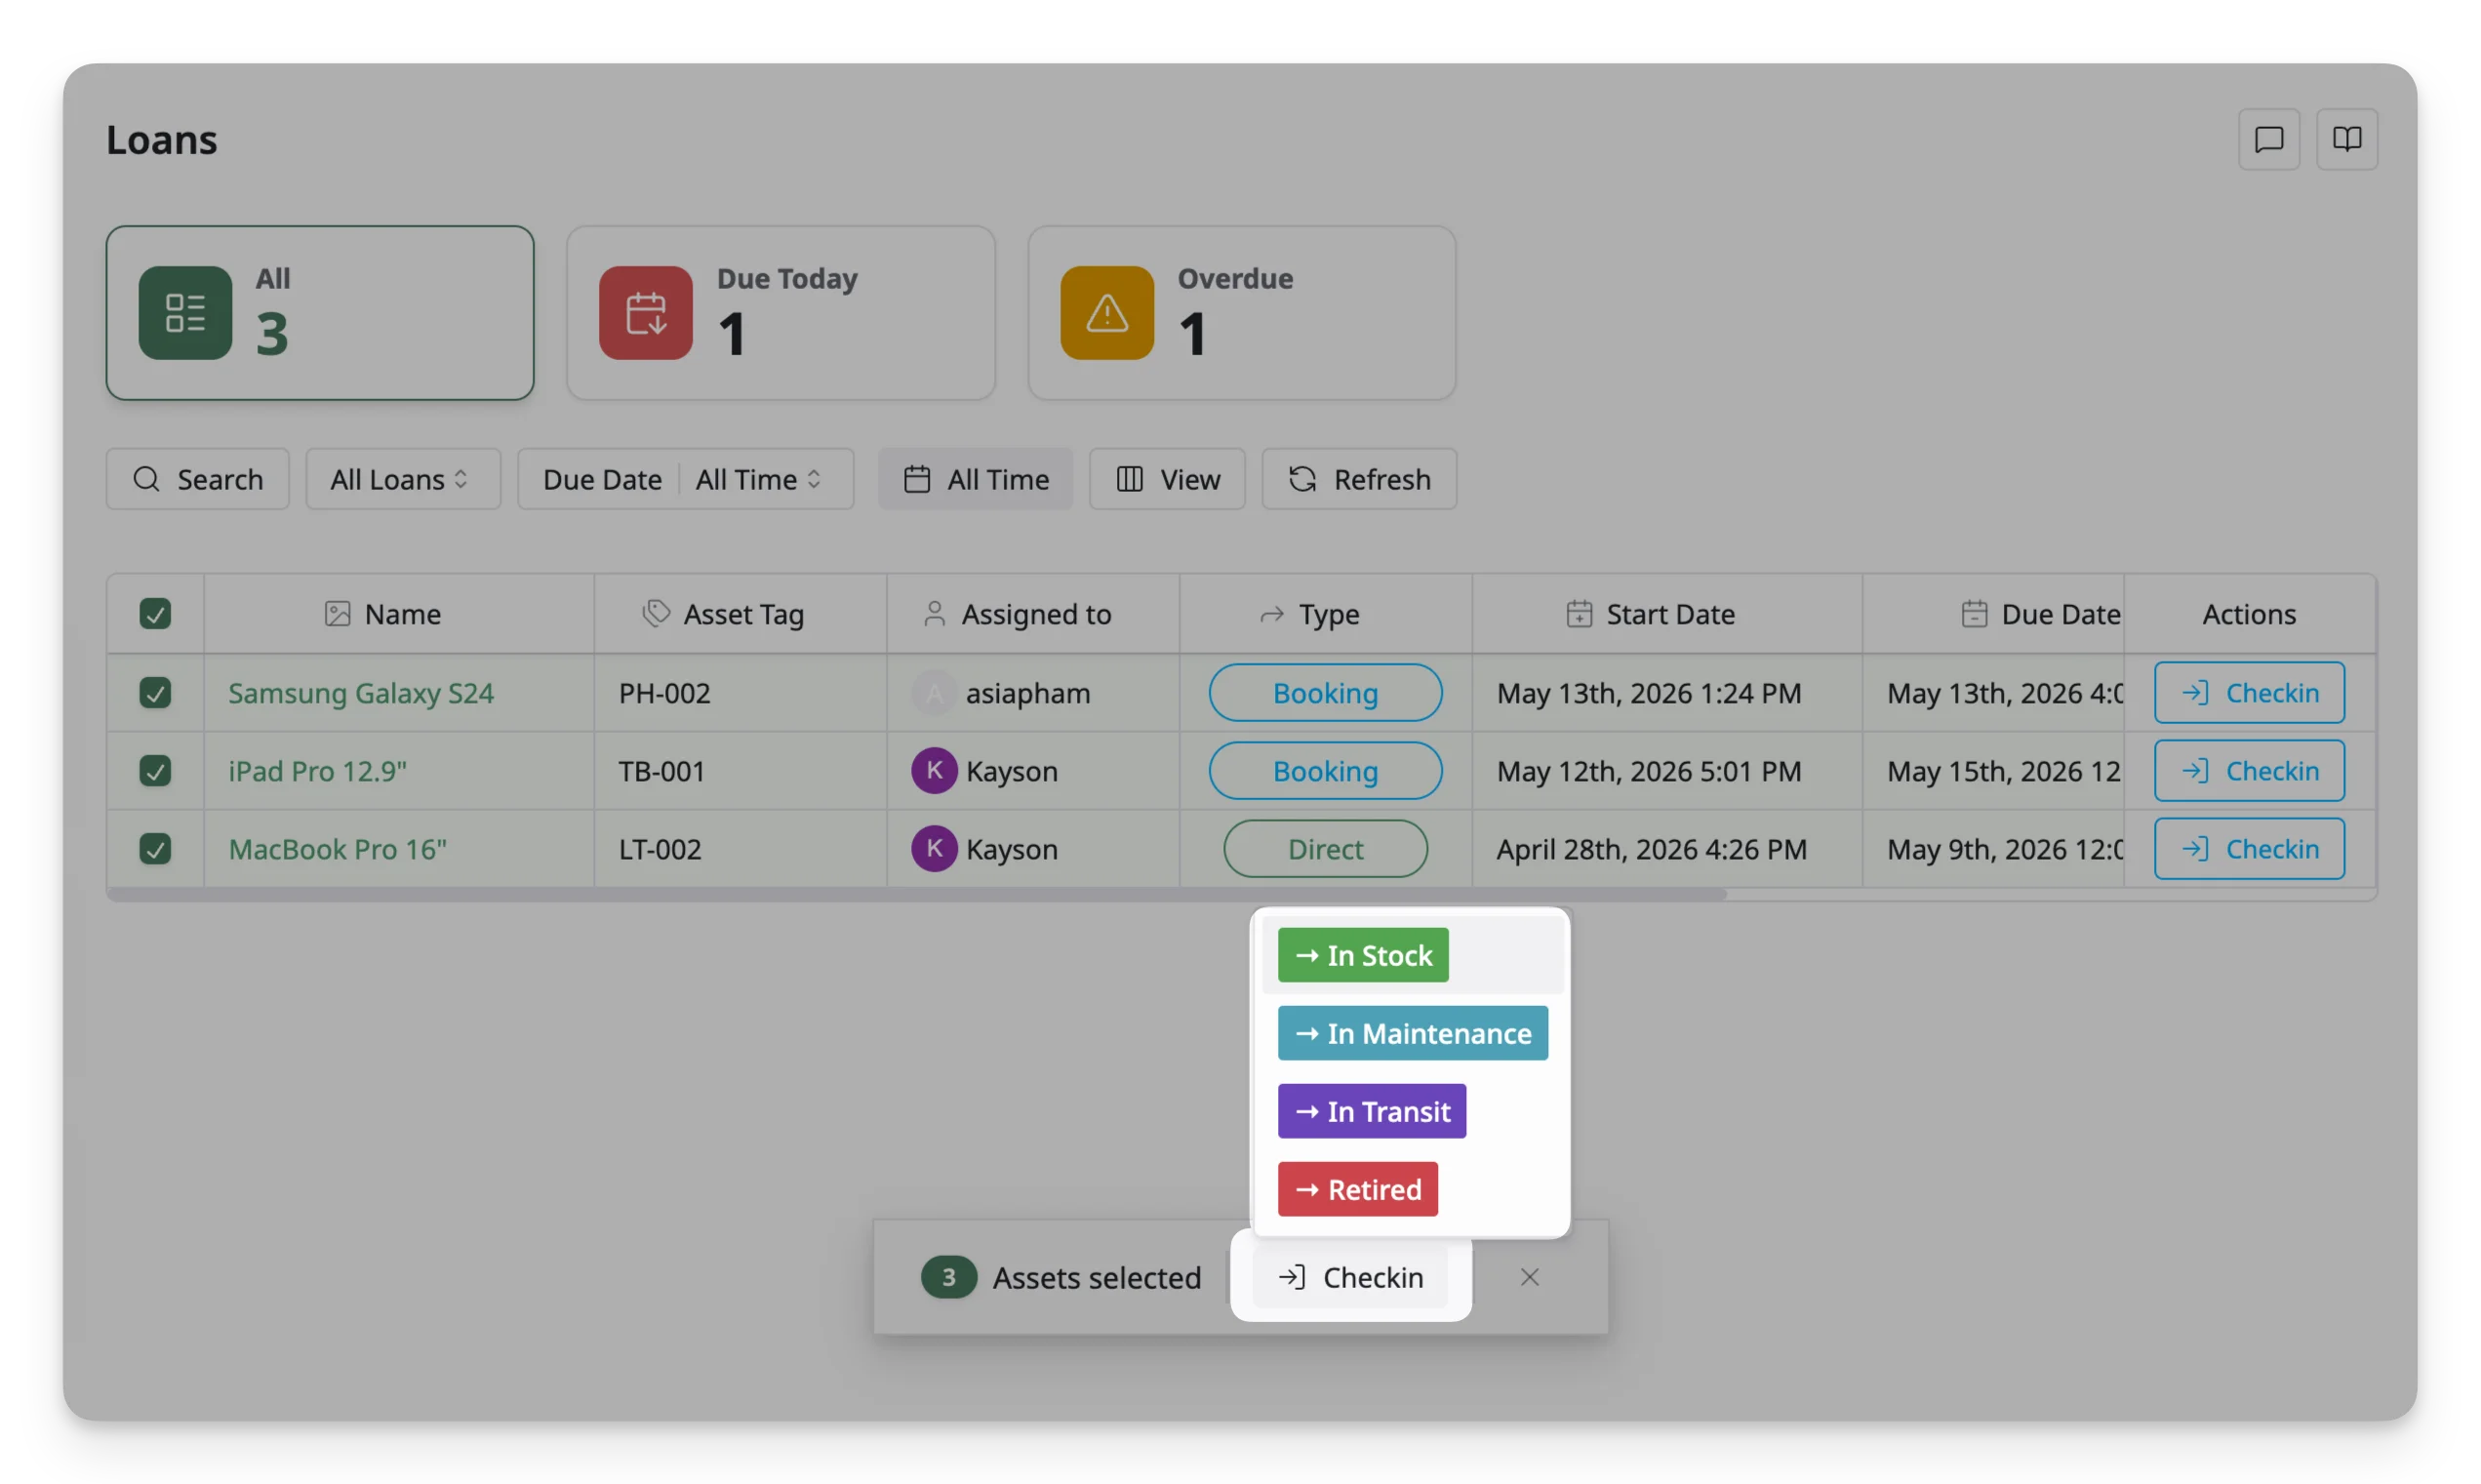This screenshot has width=2481, height=1484.
Task: Click the Actions column header
Action: (x=2248, y=613)
